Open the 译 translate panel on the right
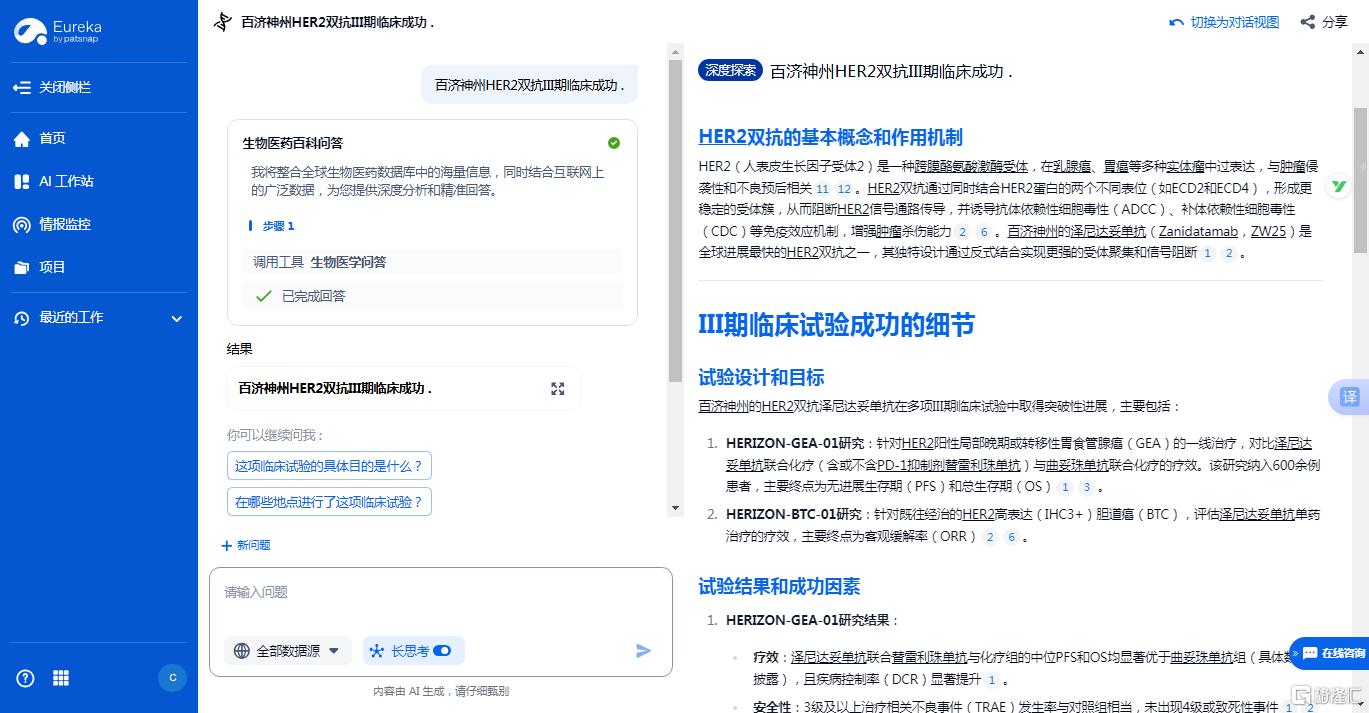The width and height of the screenshot is (1369, 713). [x=1348, y=397]
